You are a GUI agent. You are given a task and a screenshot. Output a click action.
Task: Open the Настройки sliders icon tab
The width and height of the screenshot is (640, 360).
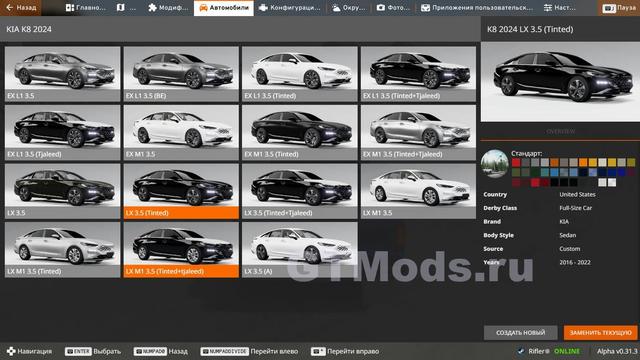[560, 7]
